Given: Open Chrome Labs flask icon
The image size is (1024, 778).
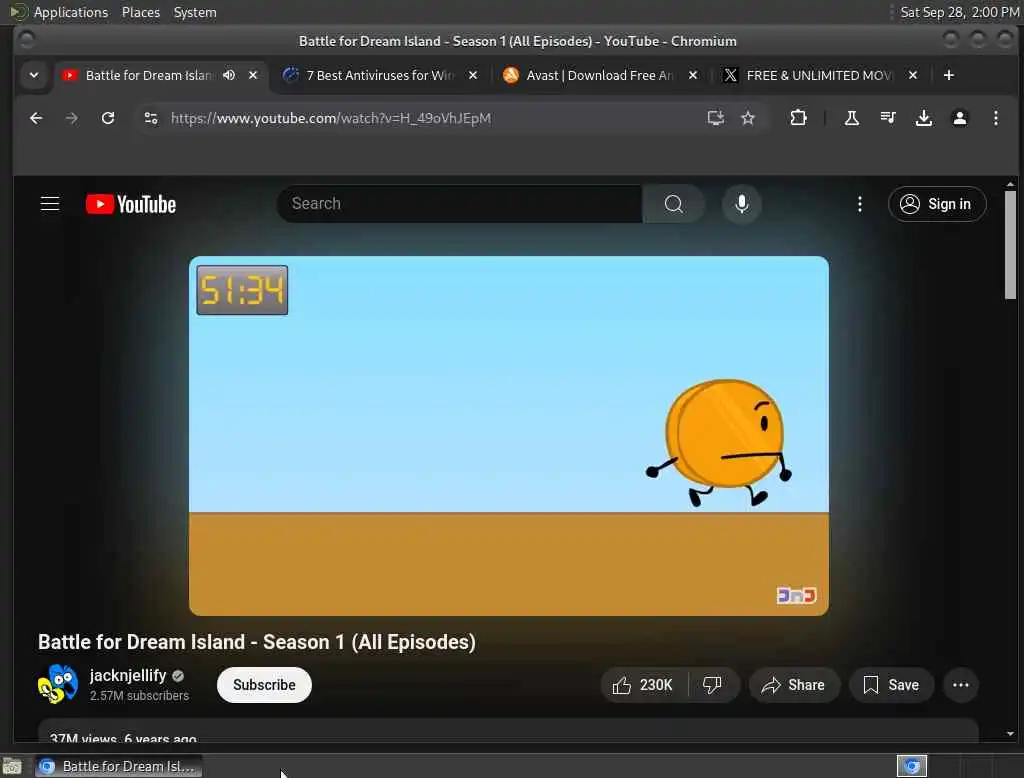Looking at the screenshot, I should (852, 118).
